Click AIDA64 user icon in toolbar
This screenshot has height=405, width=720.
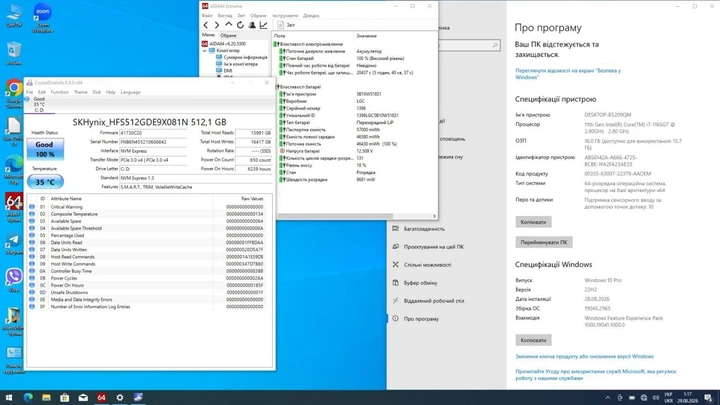(252, 25)
